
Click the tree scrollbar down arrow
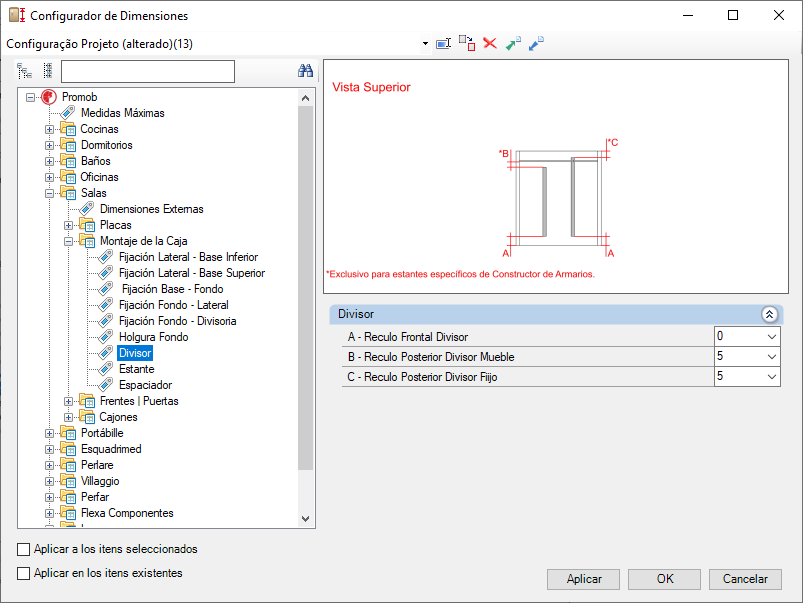305,518
